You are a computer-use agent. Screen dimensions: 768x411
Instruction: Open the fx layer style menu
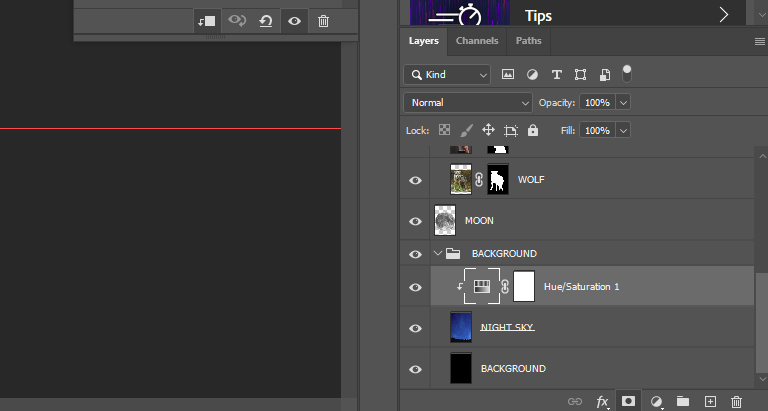603,401
